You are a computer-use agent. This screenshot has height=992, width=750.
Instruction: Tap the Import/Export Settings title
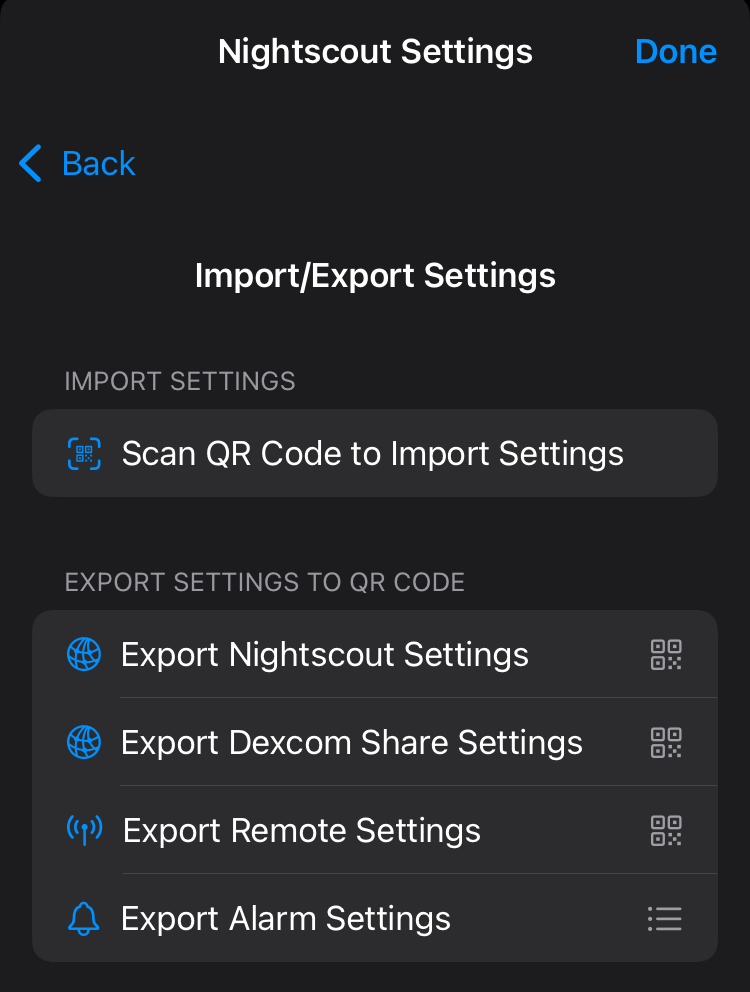(x=375, y=276)
